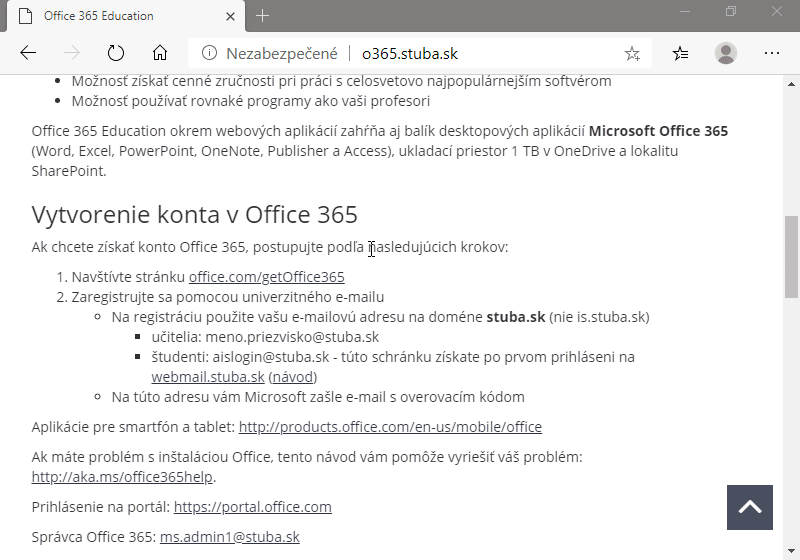Screen dimensions: 800x560
Task: Click the bold Microsoft Office 365 text
Action: (658, 131)
